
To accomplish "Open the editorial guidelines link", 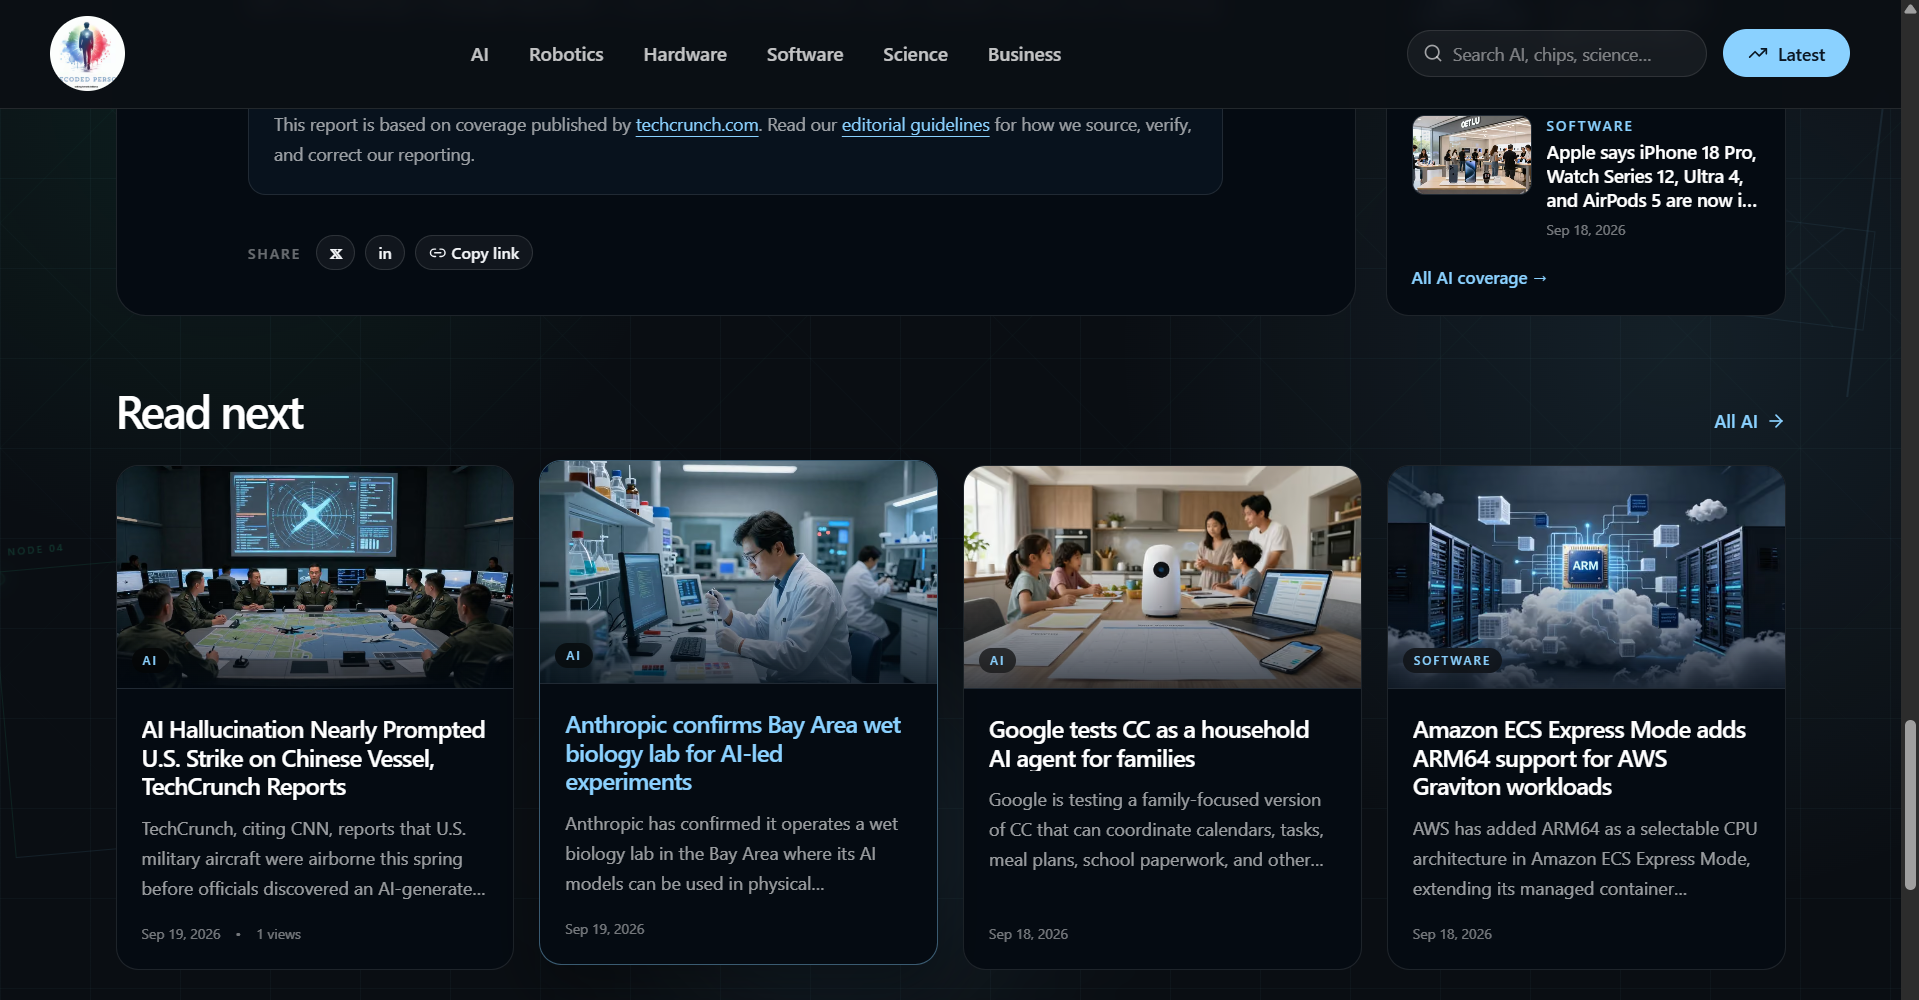I will 915,125.
